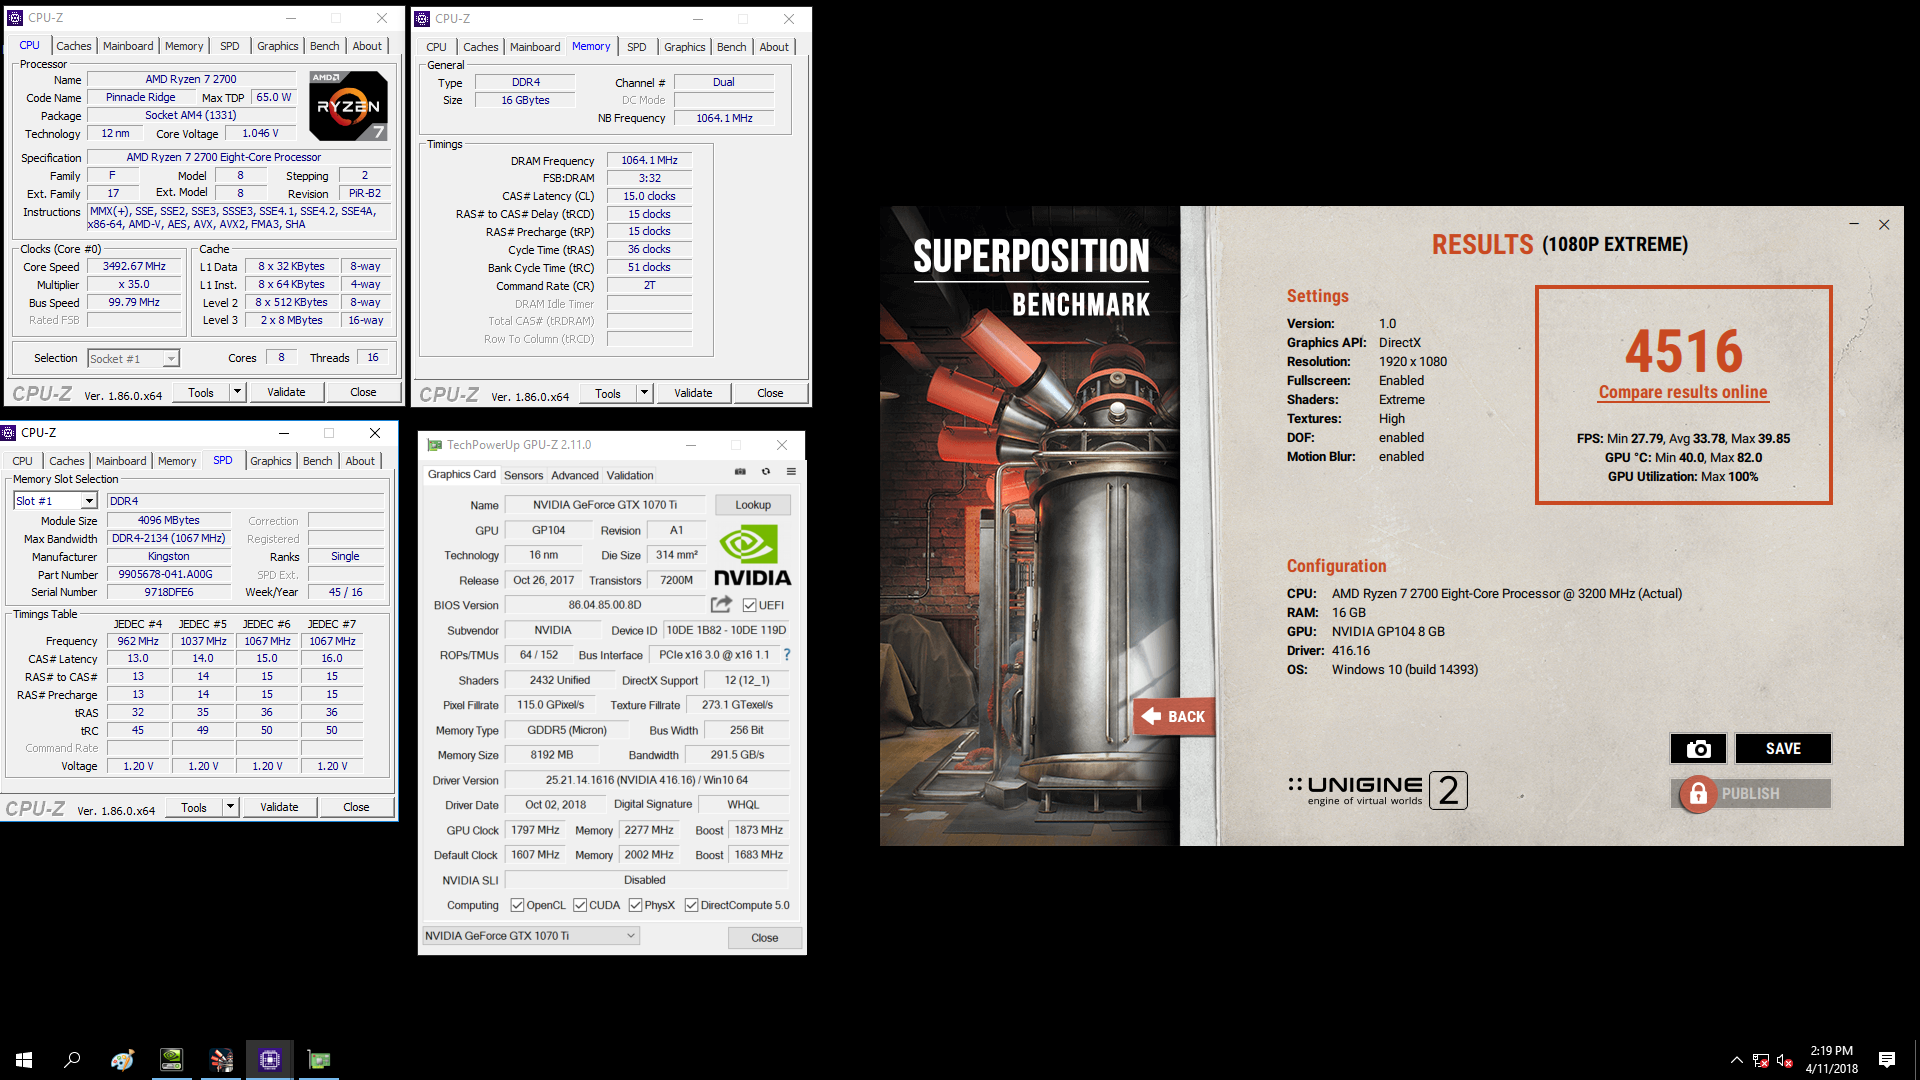Toggle the PhysX checkbox
Image resolution: width=1920 pixels, height=1080 pixels.
635,905
